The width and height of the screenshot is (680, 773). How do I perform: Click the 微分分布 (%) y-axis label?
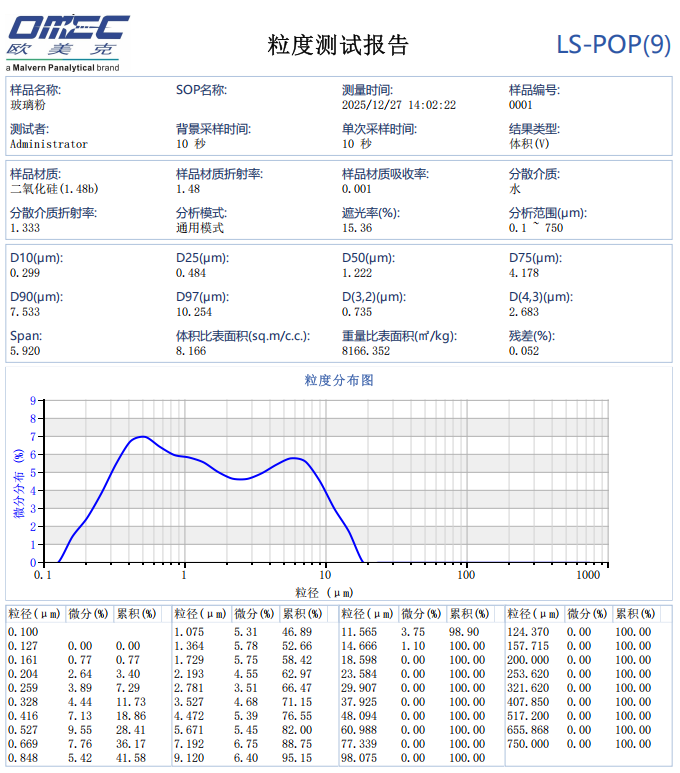17,483
